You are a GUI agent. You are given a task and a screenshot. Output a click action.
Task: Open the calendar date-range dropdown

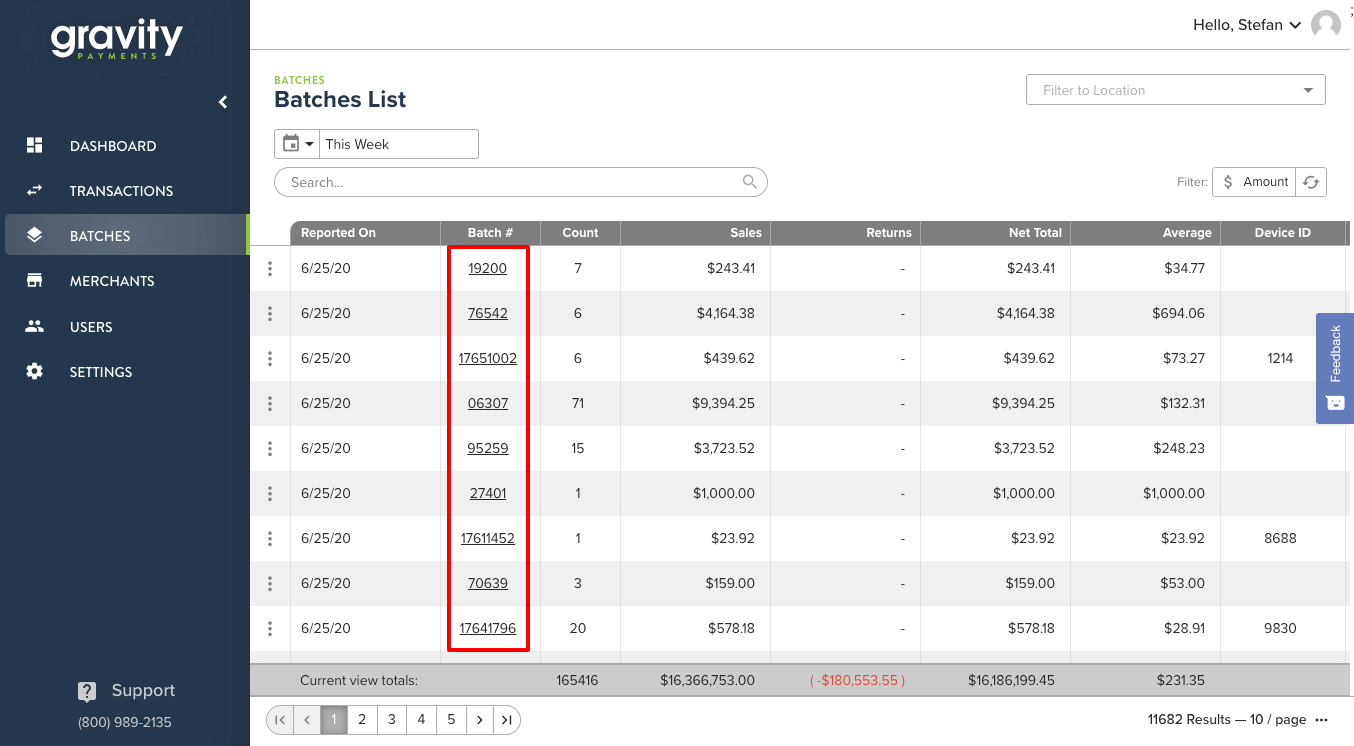pos(296,143)
